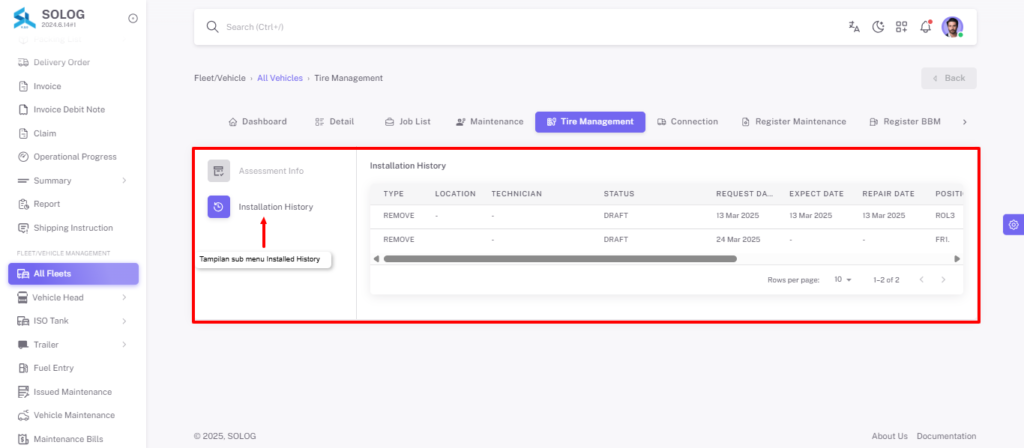This screenshot has height=448, width=1024.
Task: Open the language translate icon
Action: click(x=854, y=27)
